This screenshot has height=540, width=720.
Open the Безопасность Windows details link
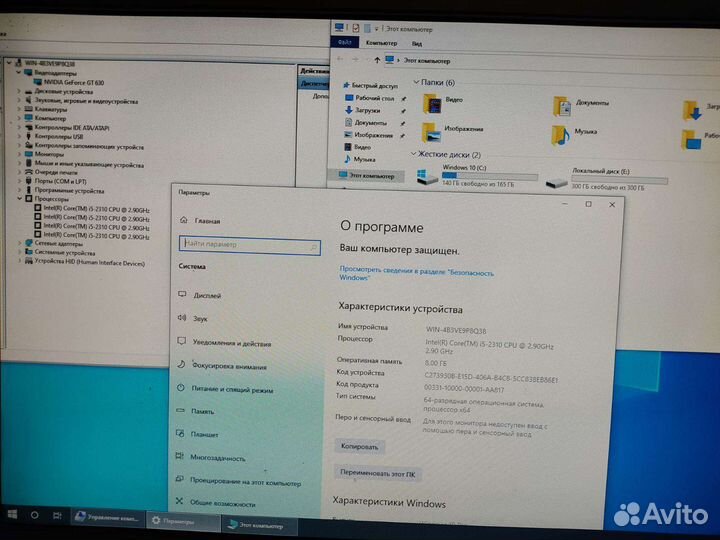point(416,273)
